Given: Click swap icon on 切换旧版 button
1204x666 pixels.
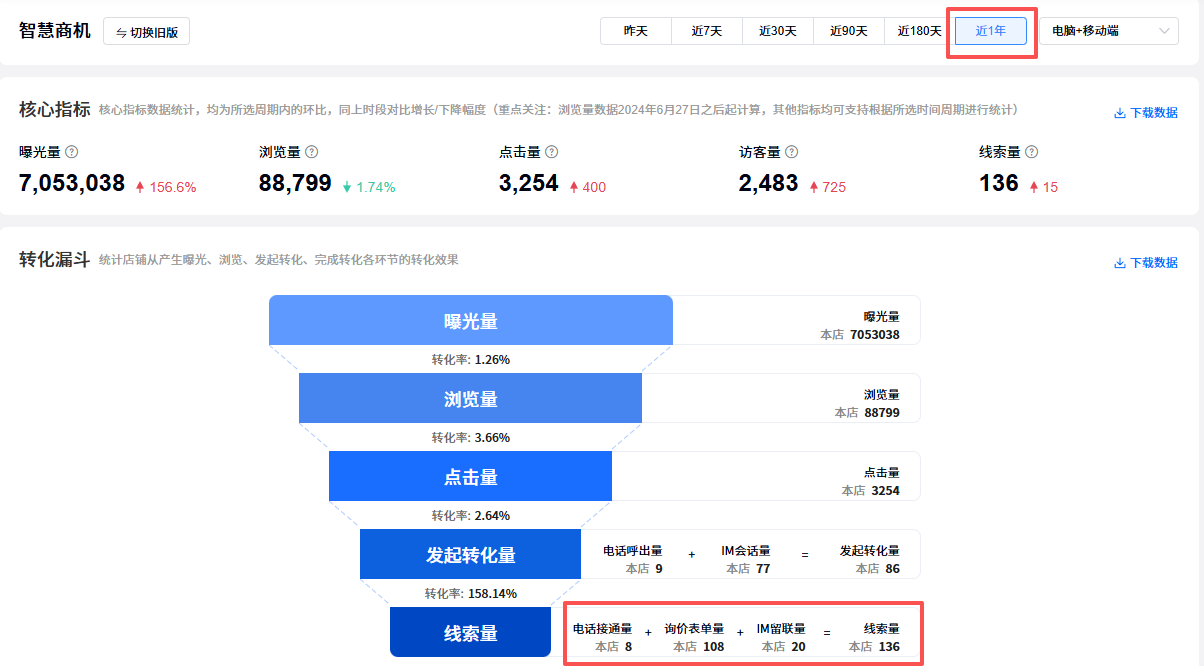Looking at the screenshot, I should tap(121, 32).
